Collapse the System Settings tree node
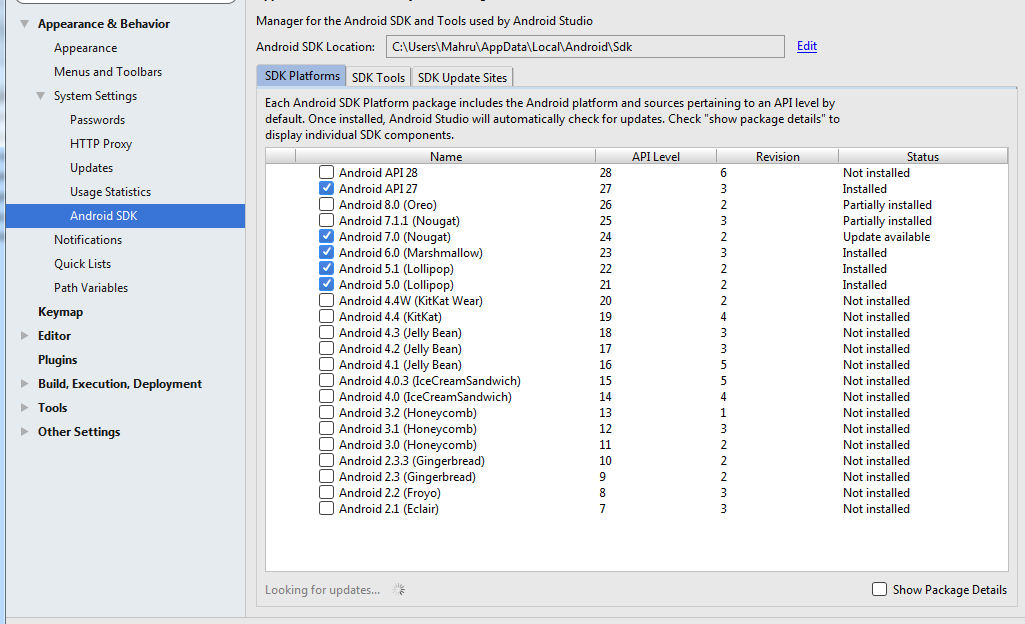This screenshot has width=1025, height=624. click(x=40, y=96)
